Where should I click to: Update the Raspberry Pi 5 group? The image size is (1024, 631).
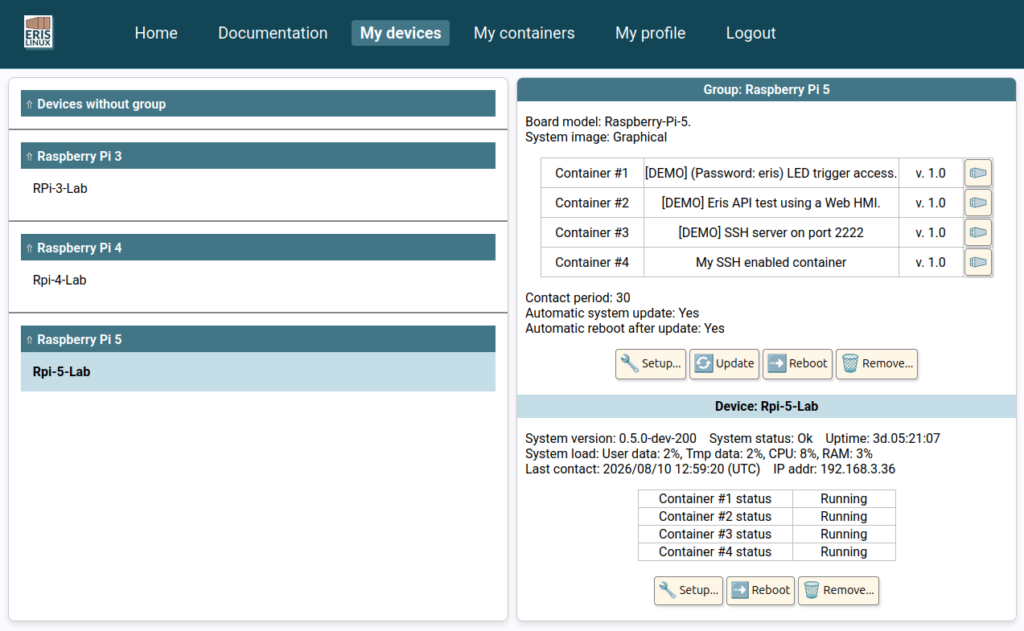coord(724,364)
